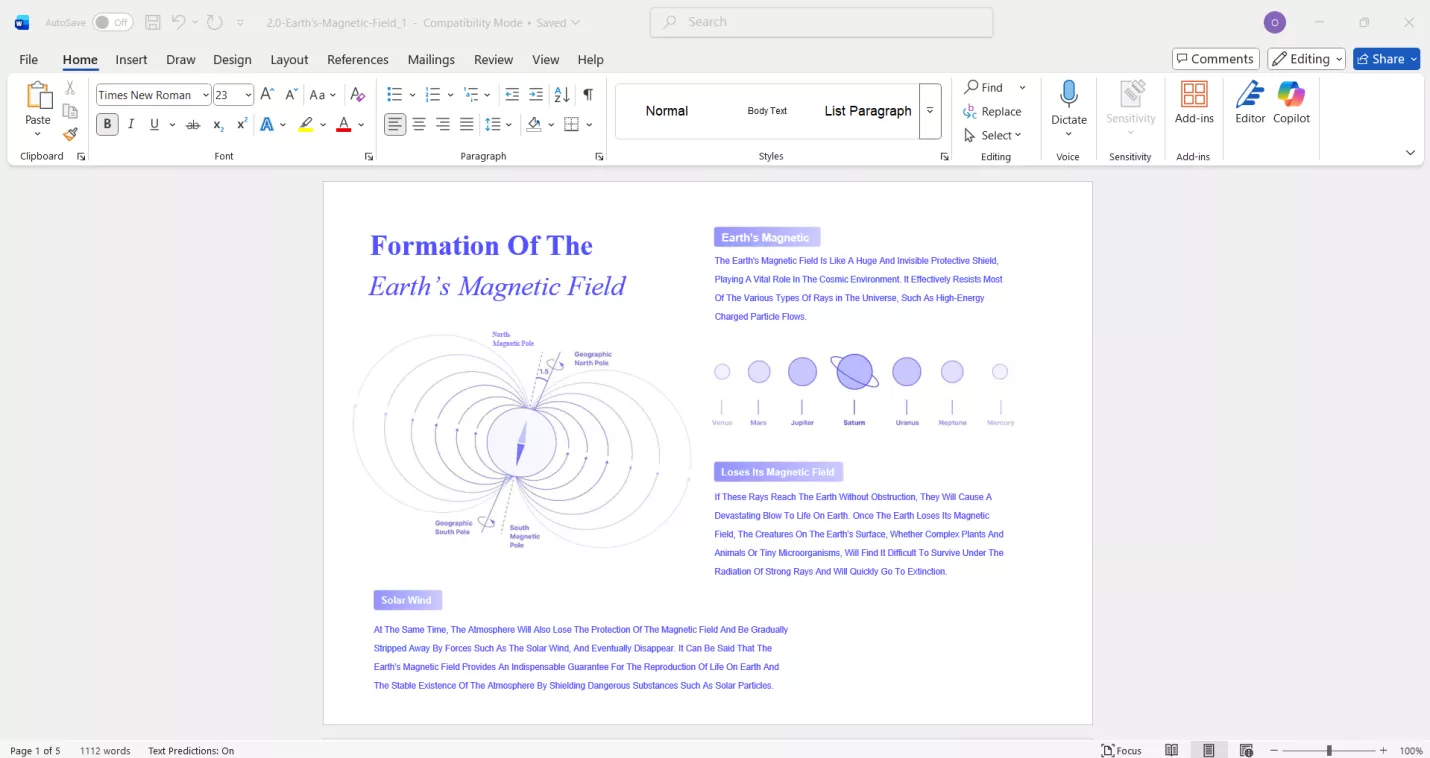The image size is (1430, 758).
Task: Click the Clear All Formatting icon
Action: point(358,95)
